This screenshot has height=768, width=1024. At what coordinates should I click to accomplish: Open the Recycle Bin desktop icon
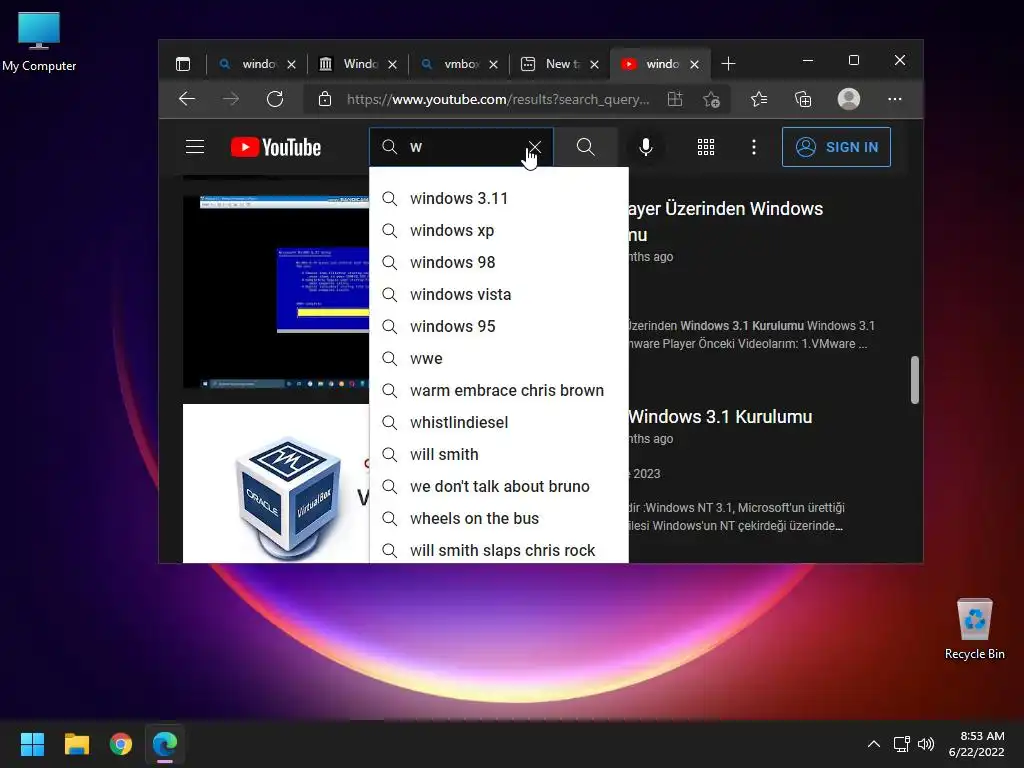point(974,628)
